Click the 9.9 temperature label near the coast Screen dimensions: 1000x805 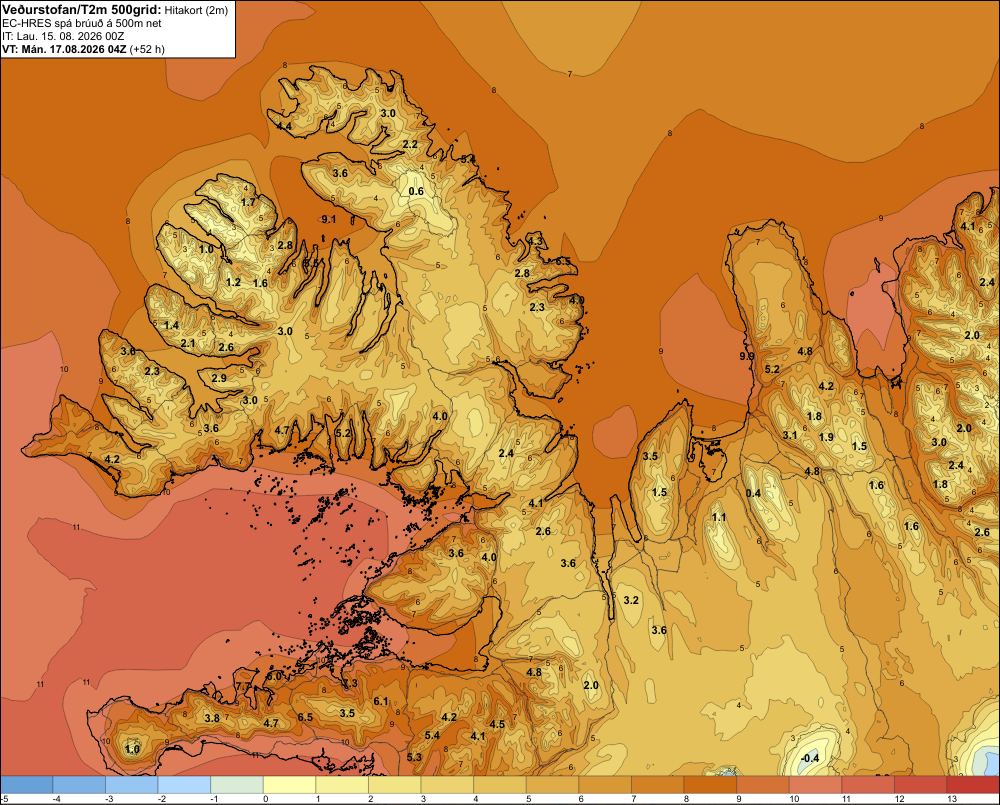[747, 356]
